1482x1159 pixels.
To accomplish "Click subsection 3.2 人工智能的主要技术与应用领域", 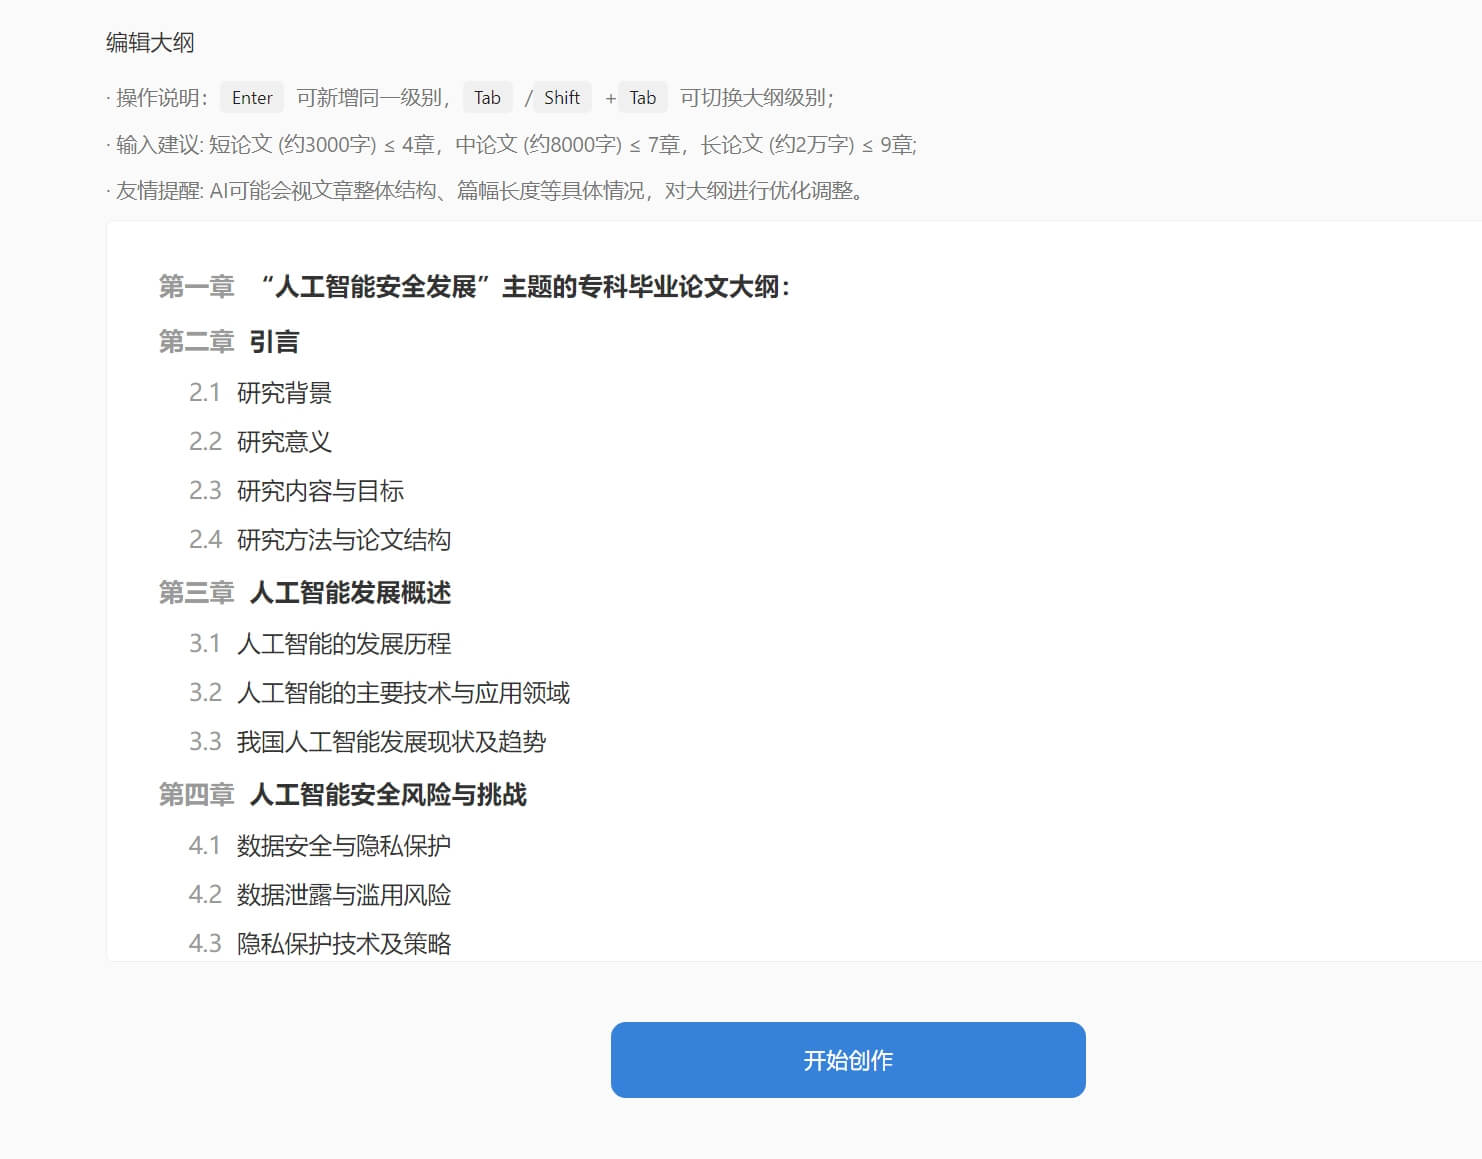I will [x=403, y=693].
